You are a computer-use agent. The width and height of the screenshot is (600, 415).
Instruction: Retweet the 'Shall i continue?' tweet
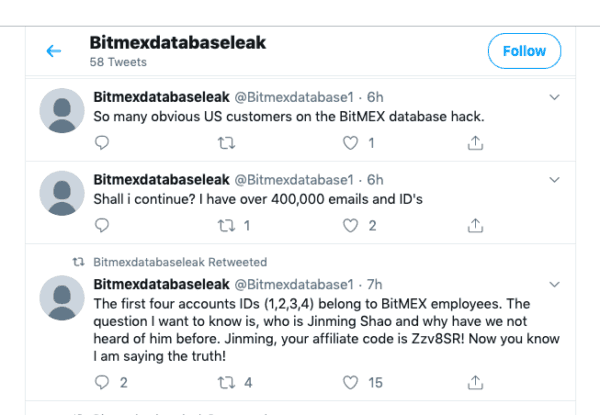[x=225, y=226]
